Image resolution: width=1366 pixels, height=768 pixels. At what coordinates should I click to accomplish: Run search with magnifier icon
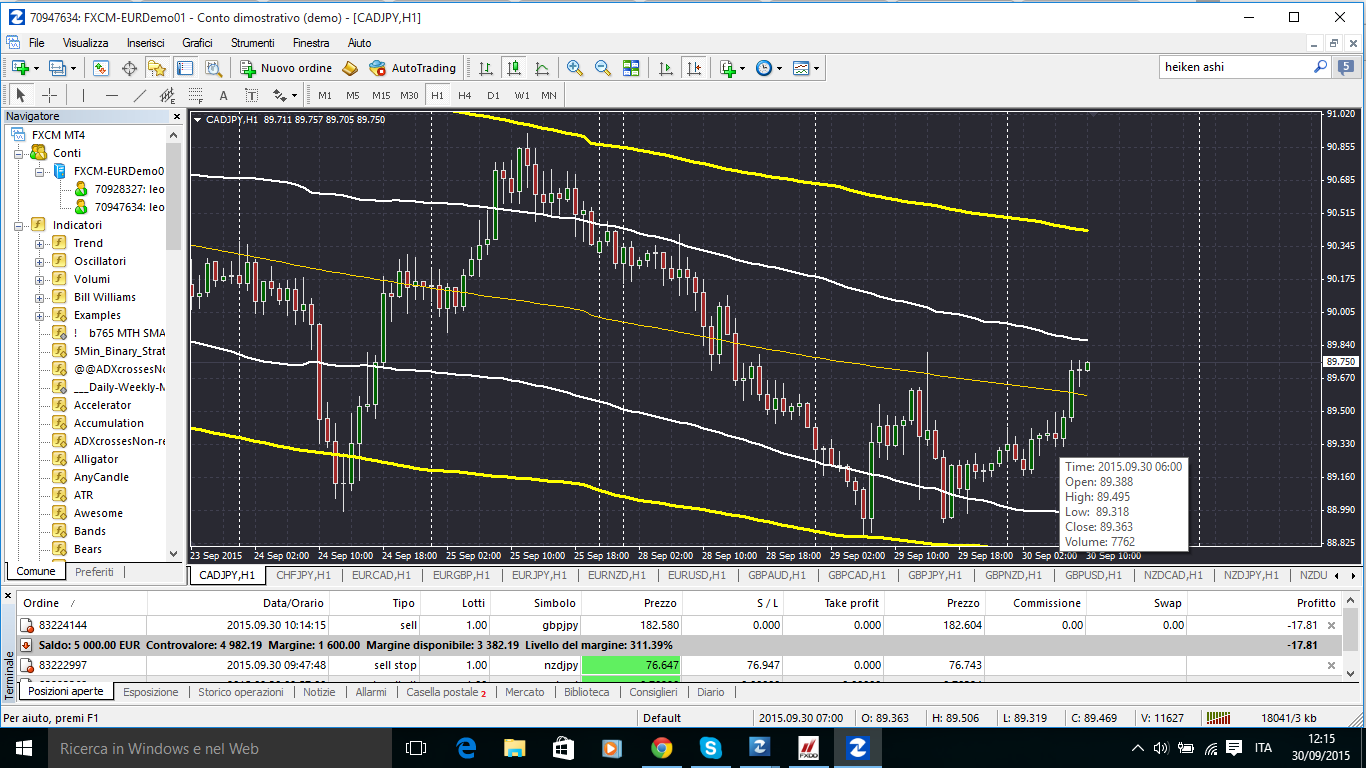tap(1321, 67)
